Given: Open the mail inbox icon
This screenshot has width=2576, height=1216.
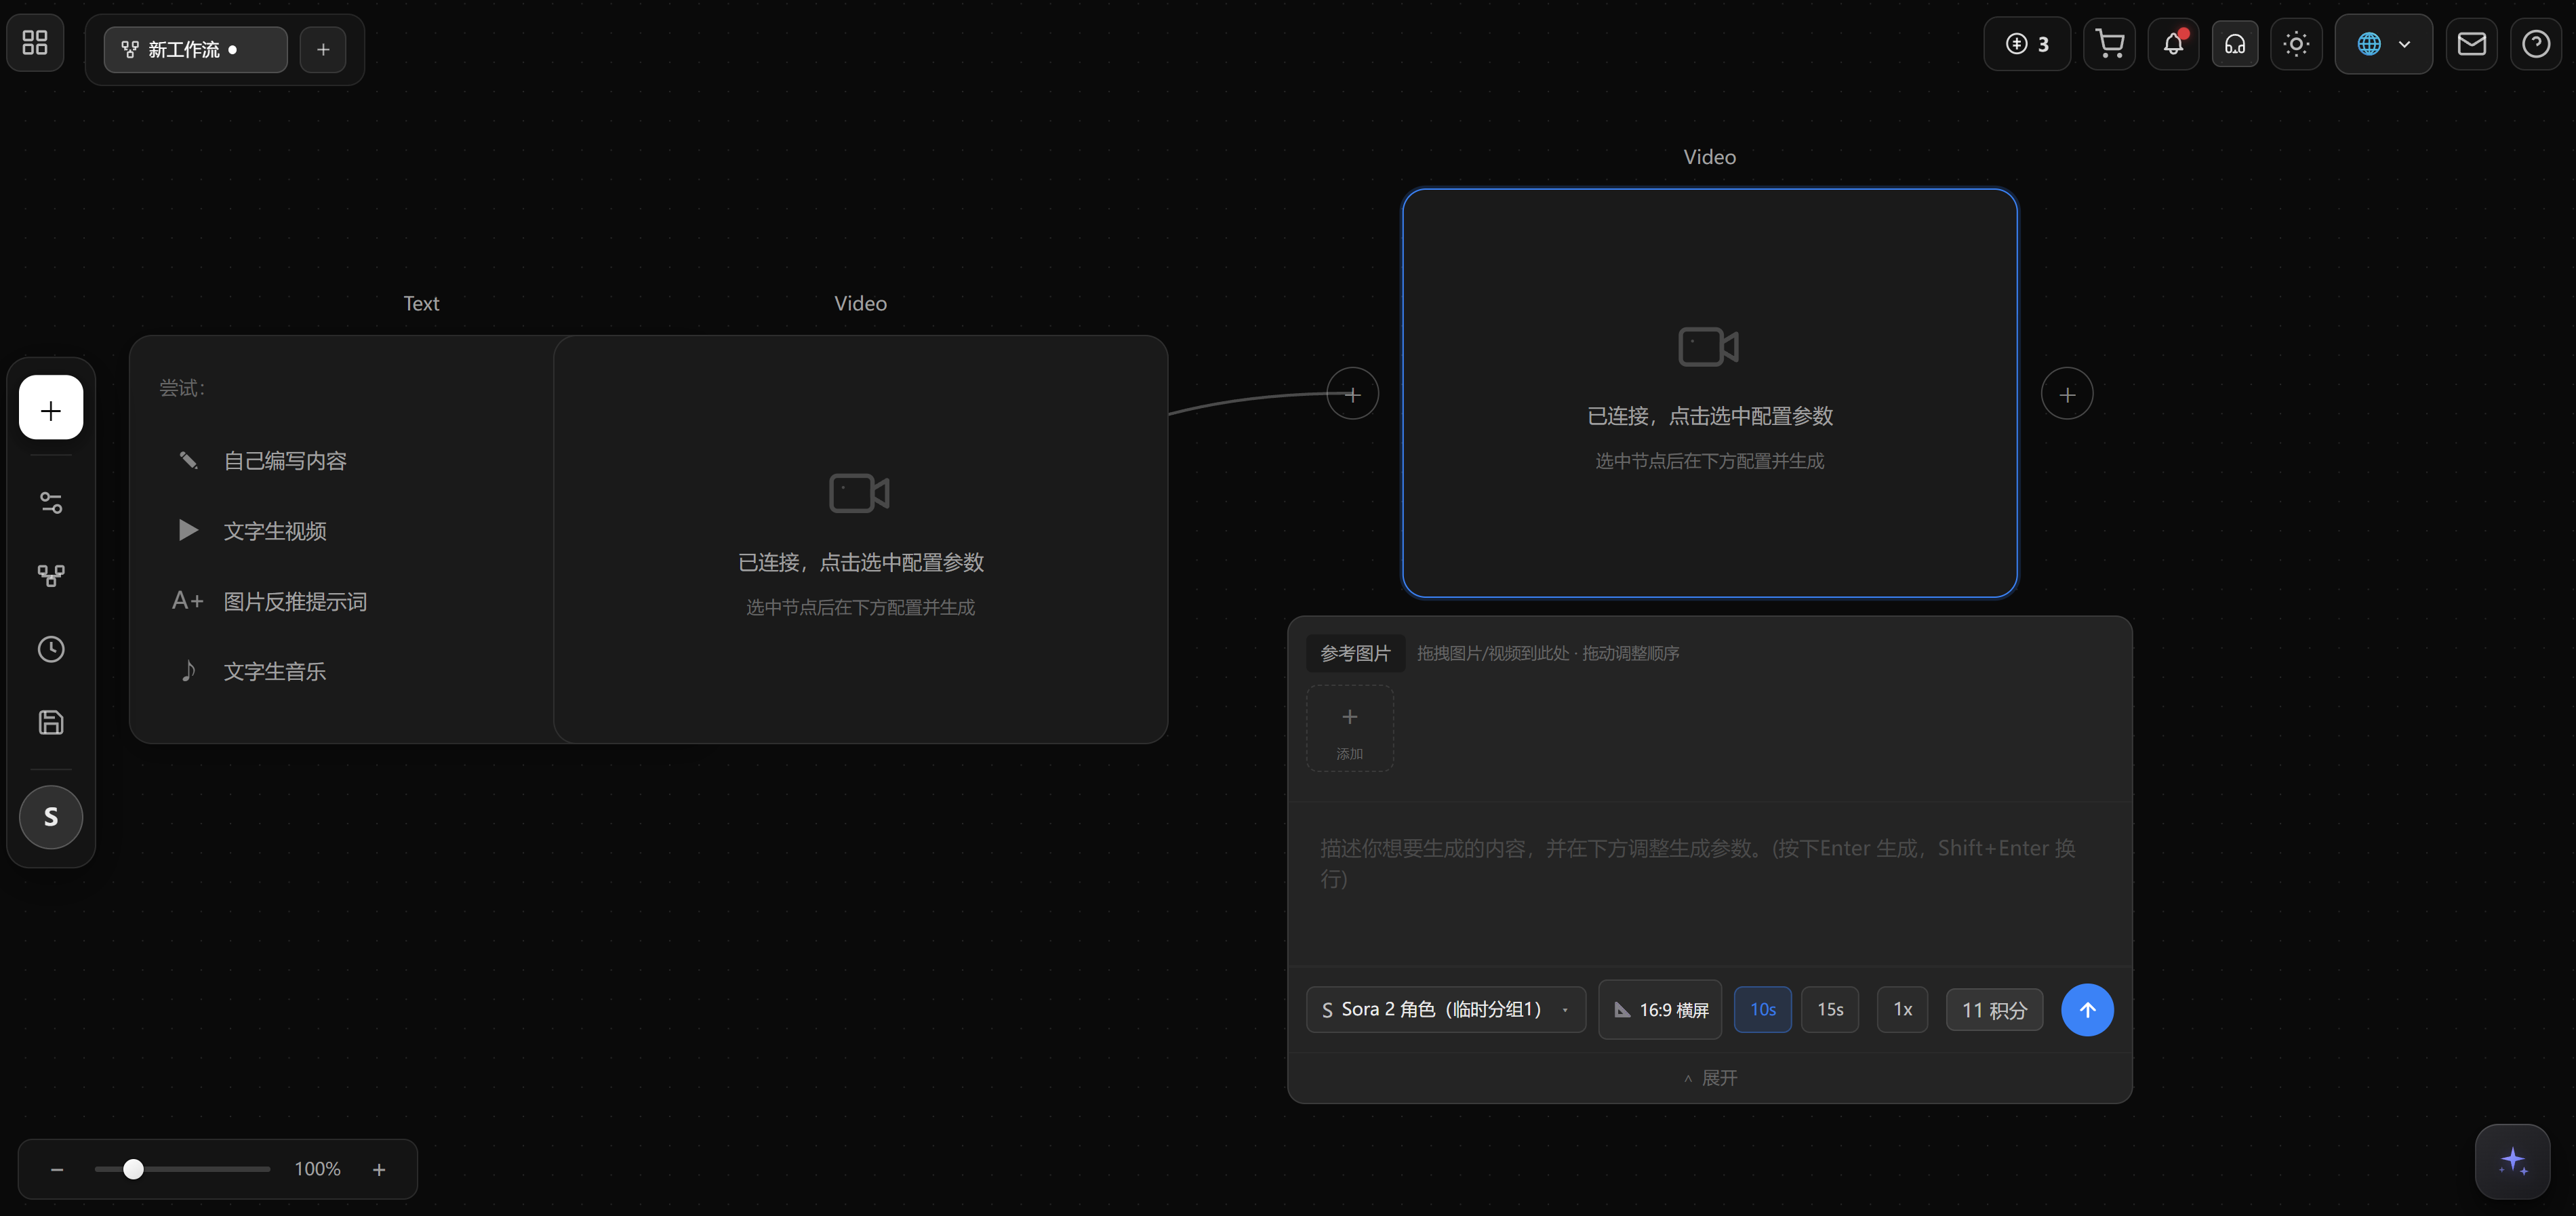Looking at the screenshot, I should [2471, 44].
